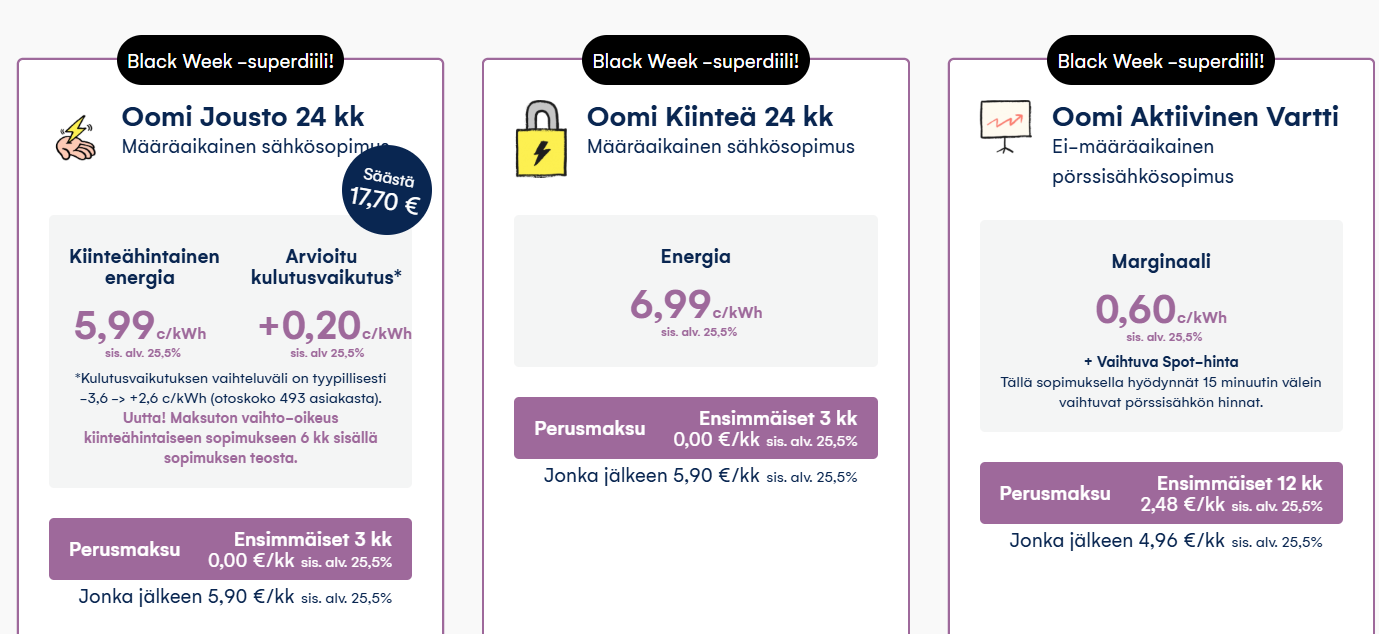Click the 0,60 c/kWh margin price

1160,309
